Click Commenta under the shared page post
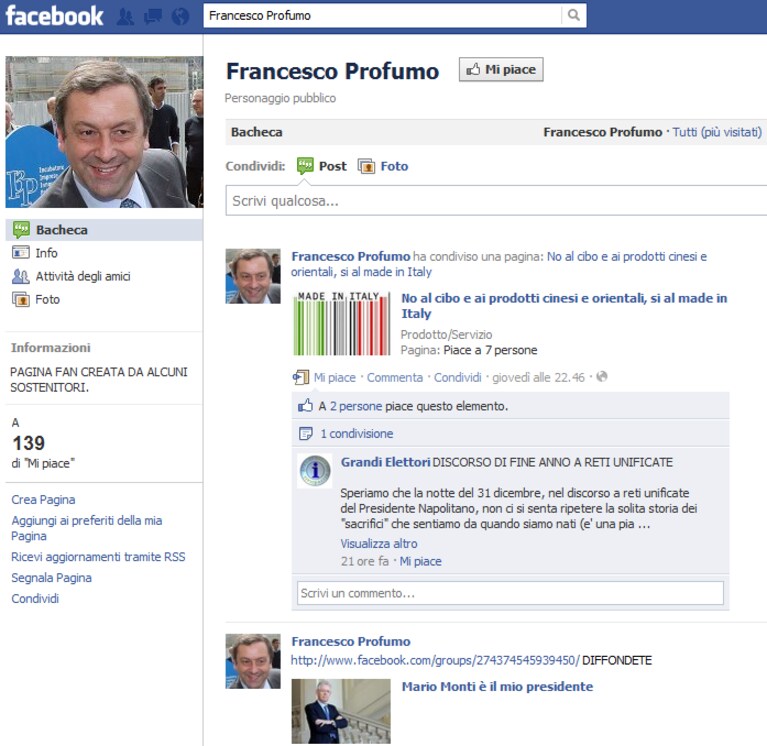767x746 pixels. point(395,378)
